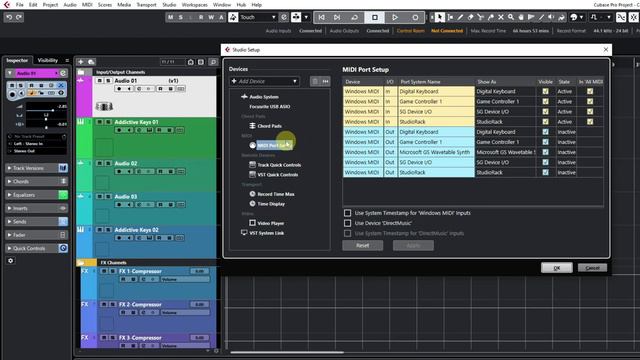Select the Comp hand tool
640x360 pixels.
[521, 17]
